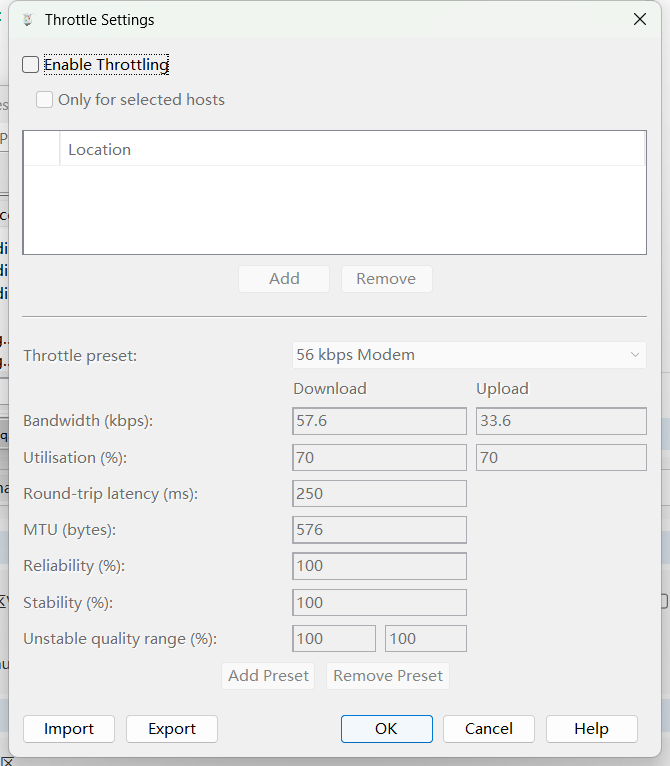Click the Charles app icon in title bar
The height and width of the screenshot is (766, 670).
click(x=27, y=20)
